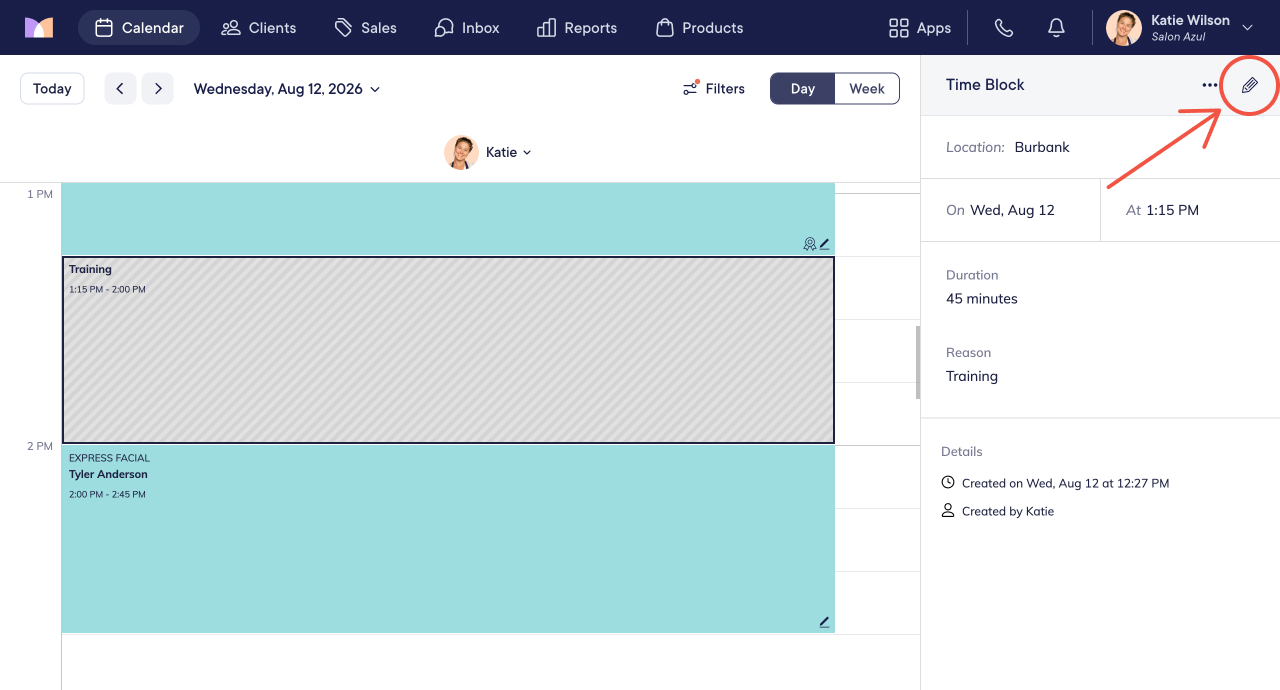This screenshot has width=1280, height=690.
Task: Switch to Day view
Action: tap(803, 88)
